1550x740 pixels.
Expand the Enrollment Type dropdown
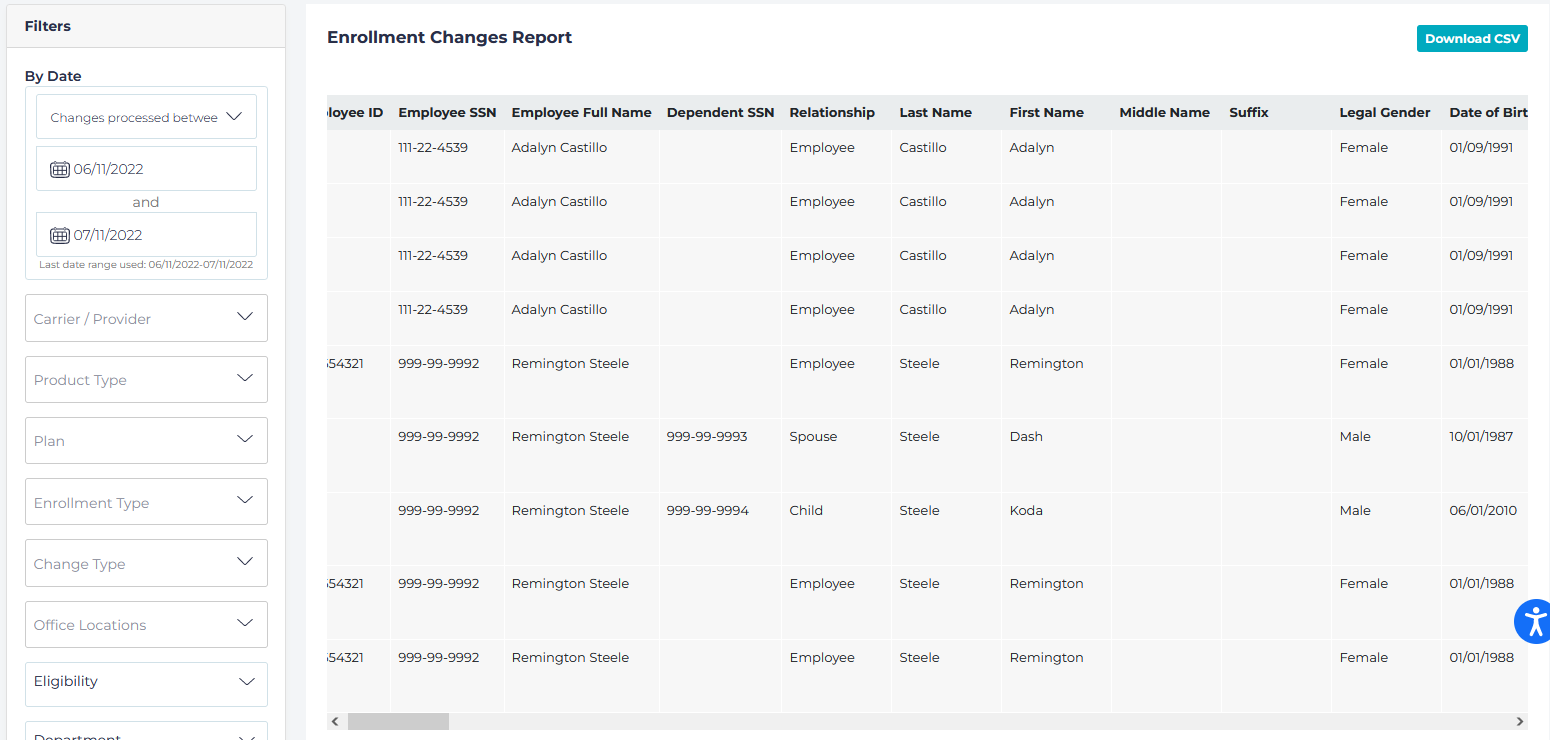click(x=146, y=502)
